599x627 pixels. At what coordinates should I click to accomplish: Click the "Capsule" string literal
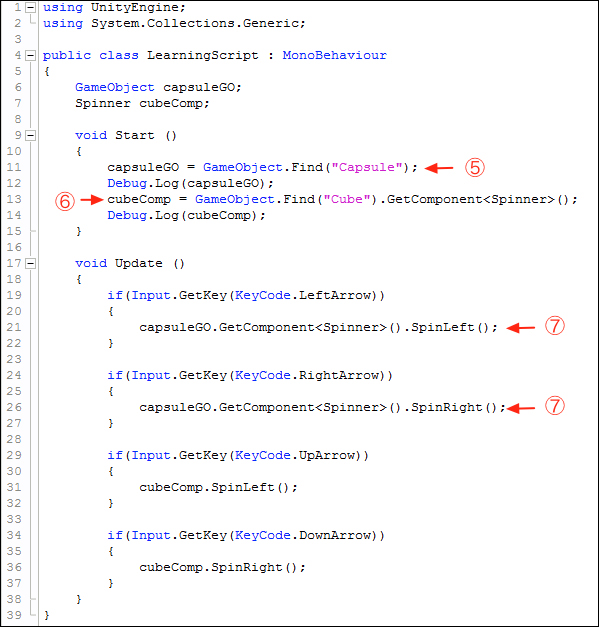pos(367,167)
